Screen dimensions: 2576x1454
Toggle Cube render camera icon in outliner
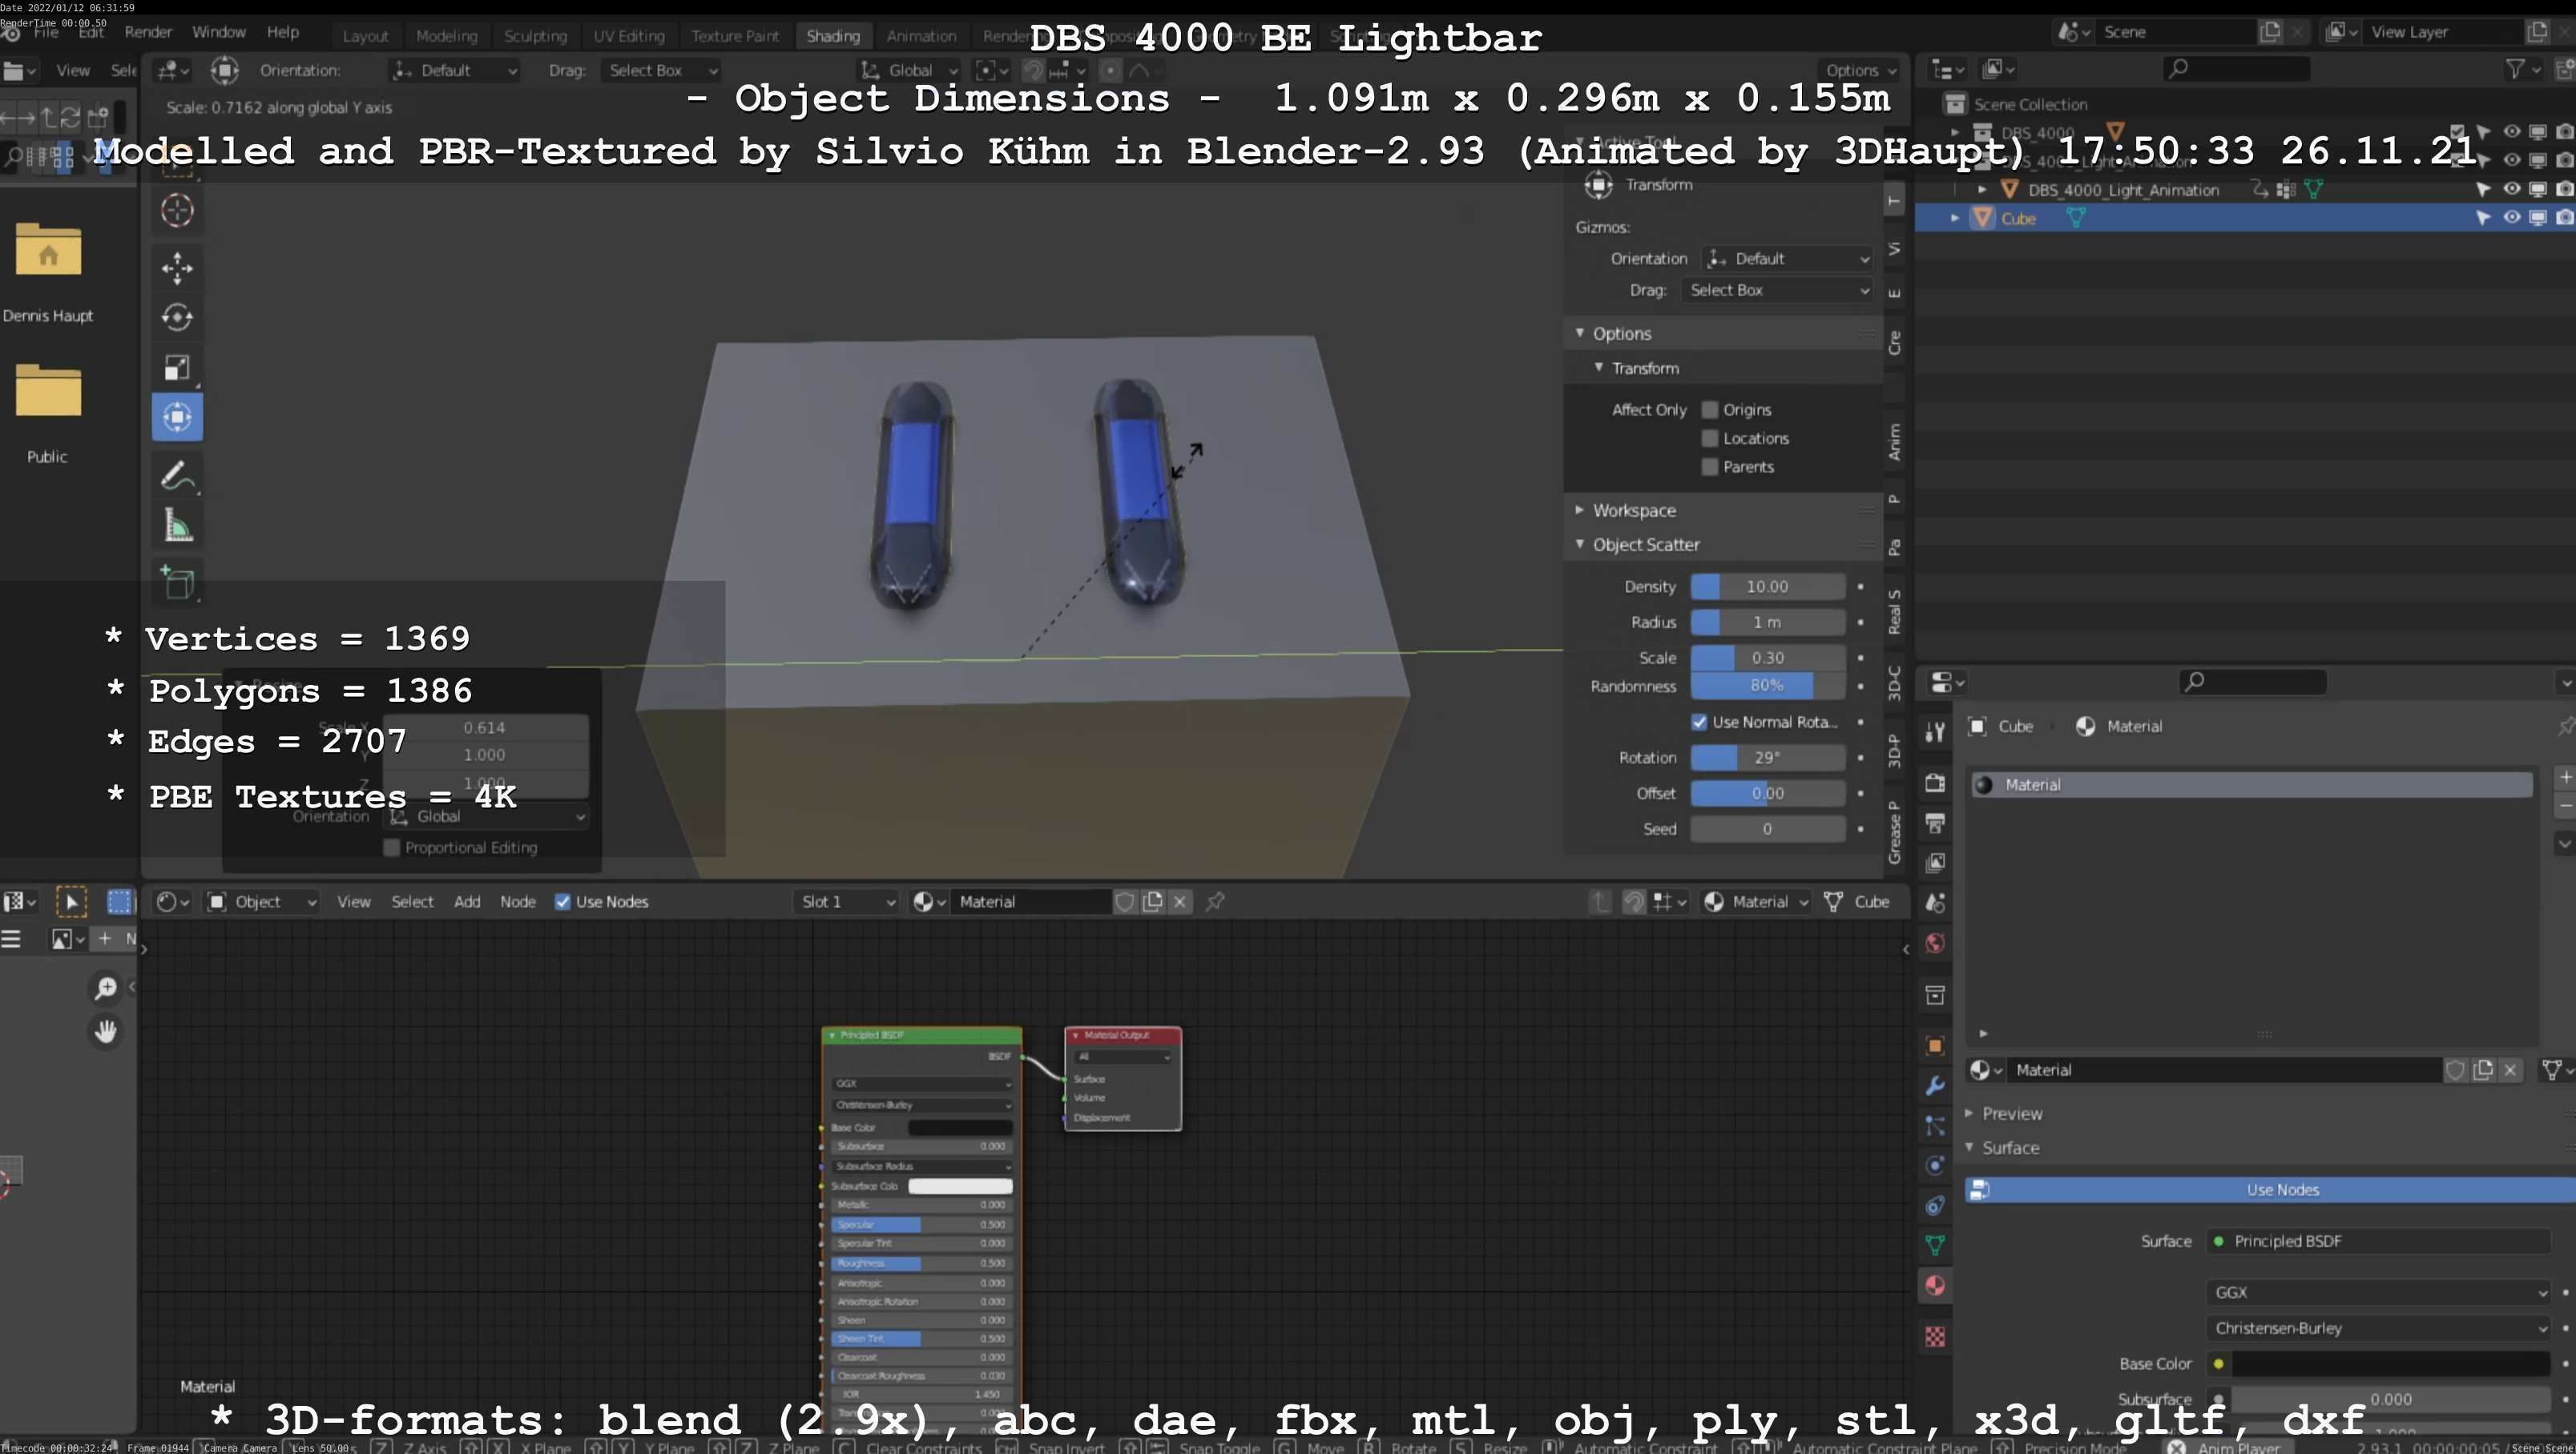pyautogui.click(x=2565, y=218)
